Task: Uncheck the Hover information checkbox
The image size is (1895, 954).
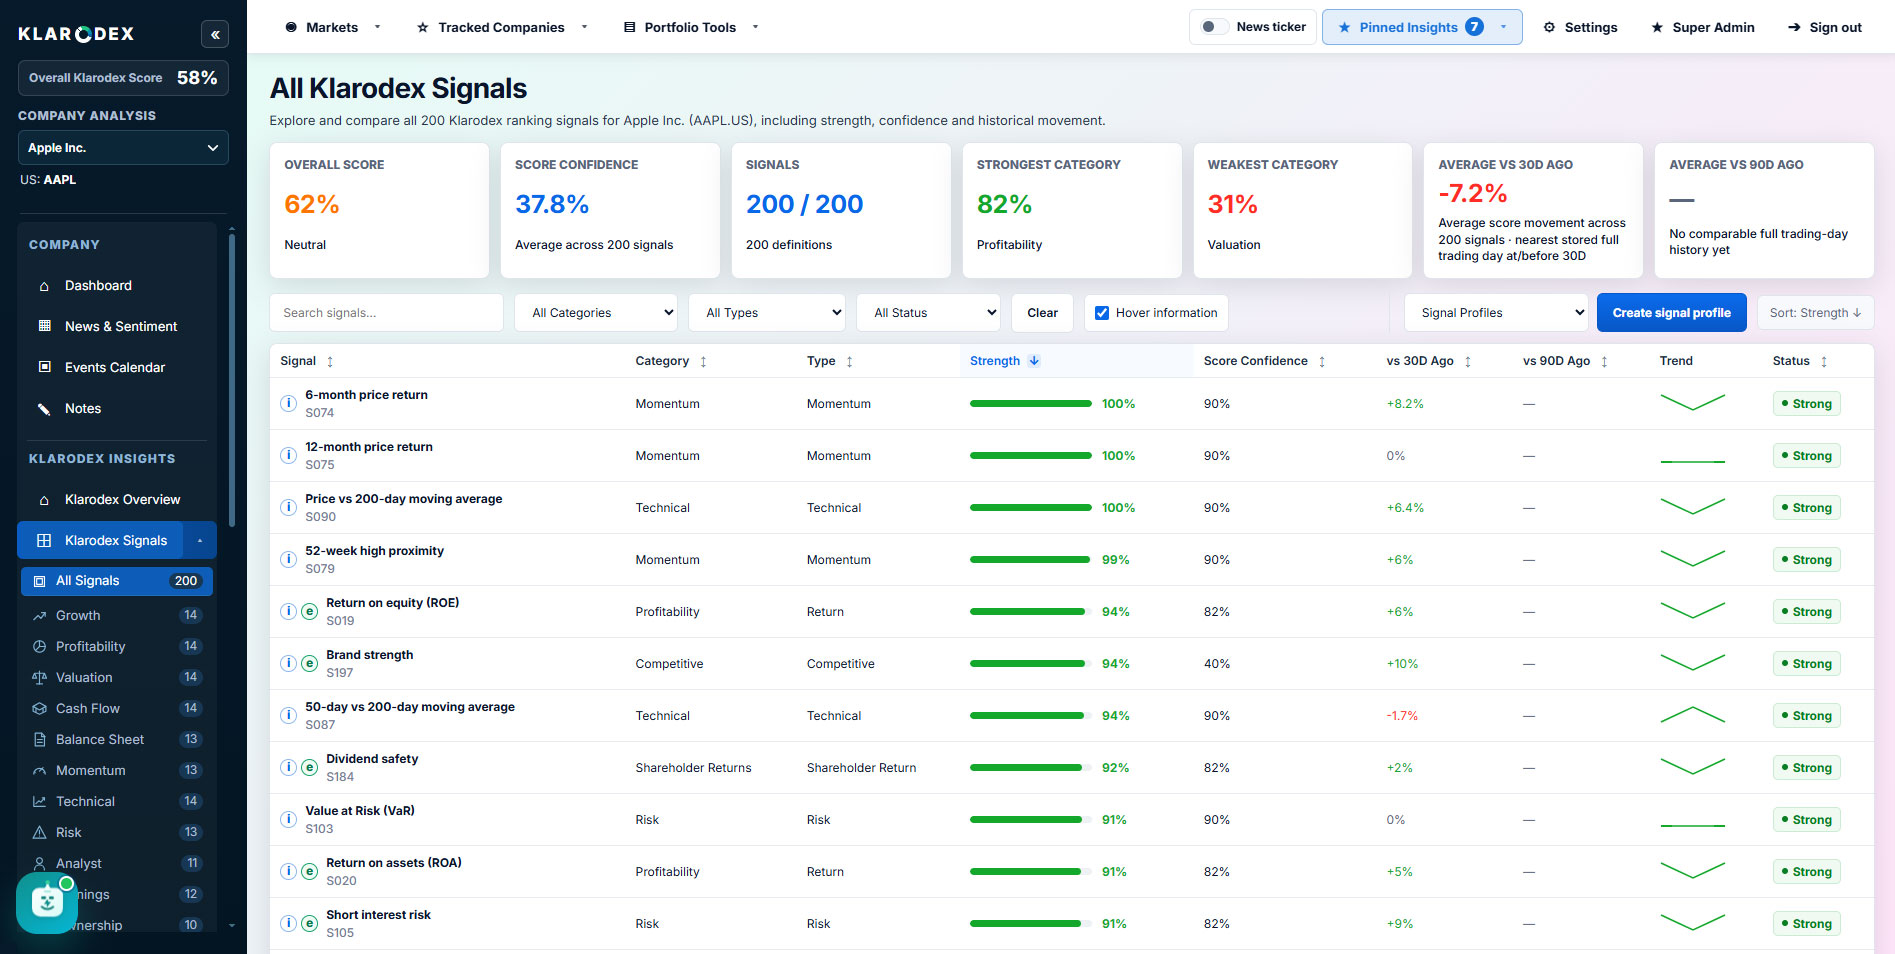Action: click(1102, 313)
